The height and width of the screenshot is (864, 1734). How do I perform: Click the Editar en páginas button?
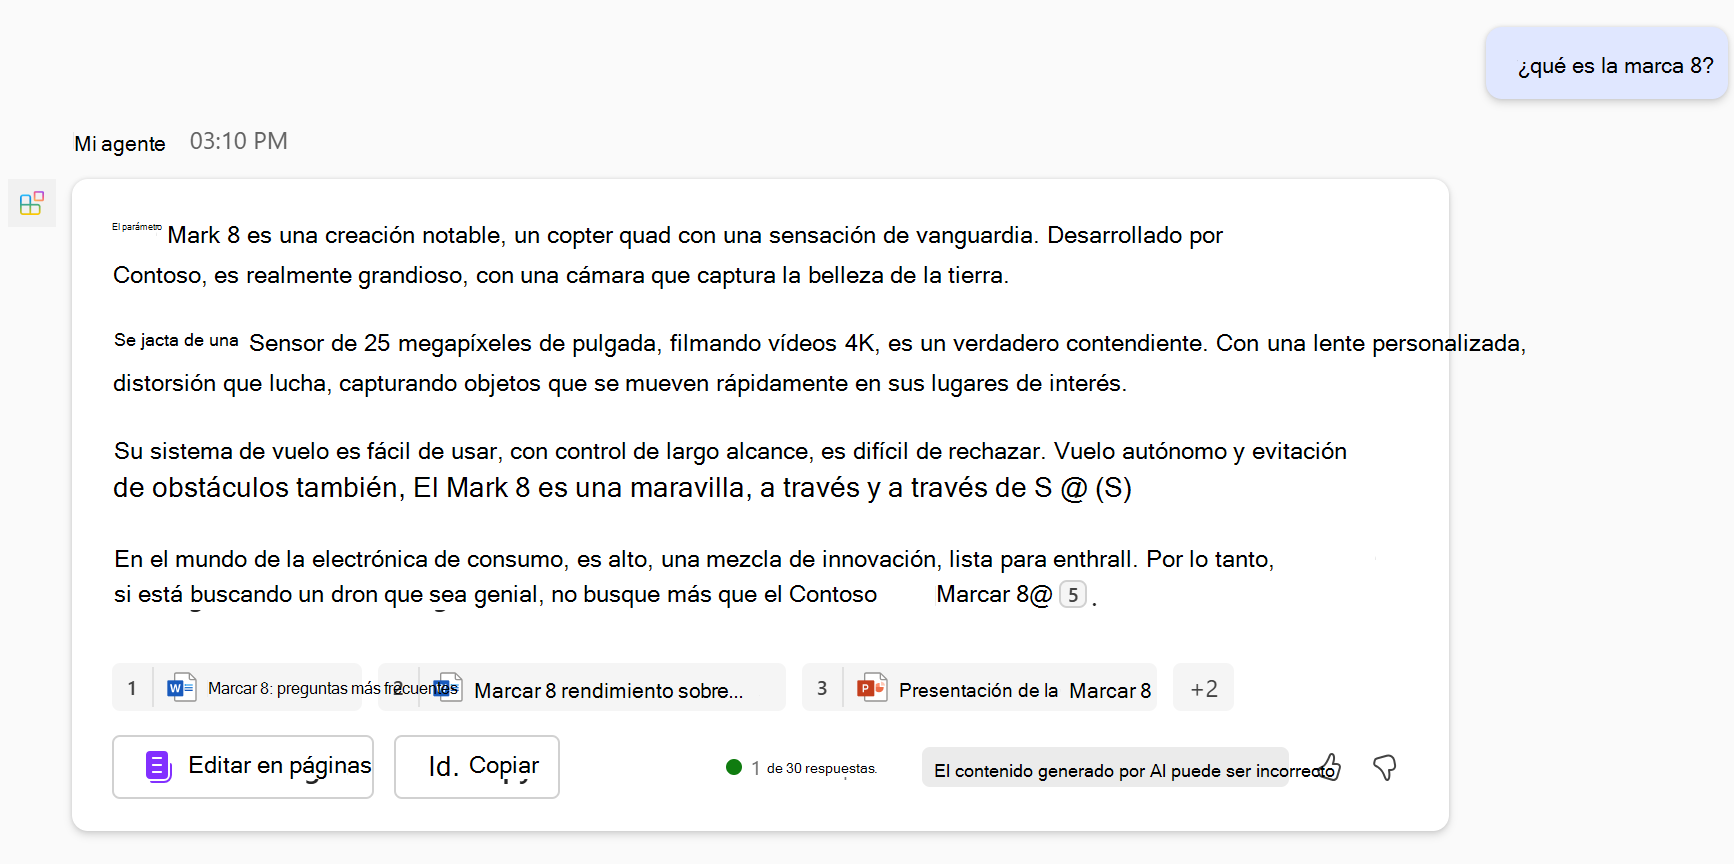pyautogui.click(x=243, y=767)
